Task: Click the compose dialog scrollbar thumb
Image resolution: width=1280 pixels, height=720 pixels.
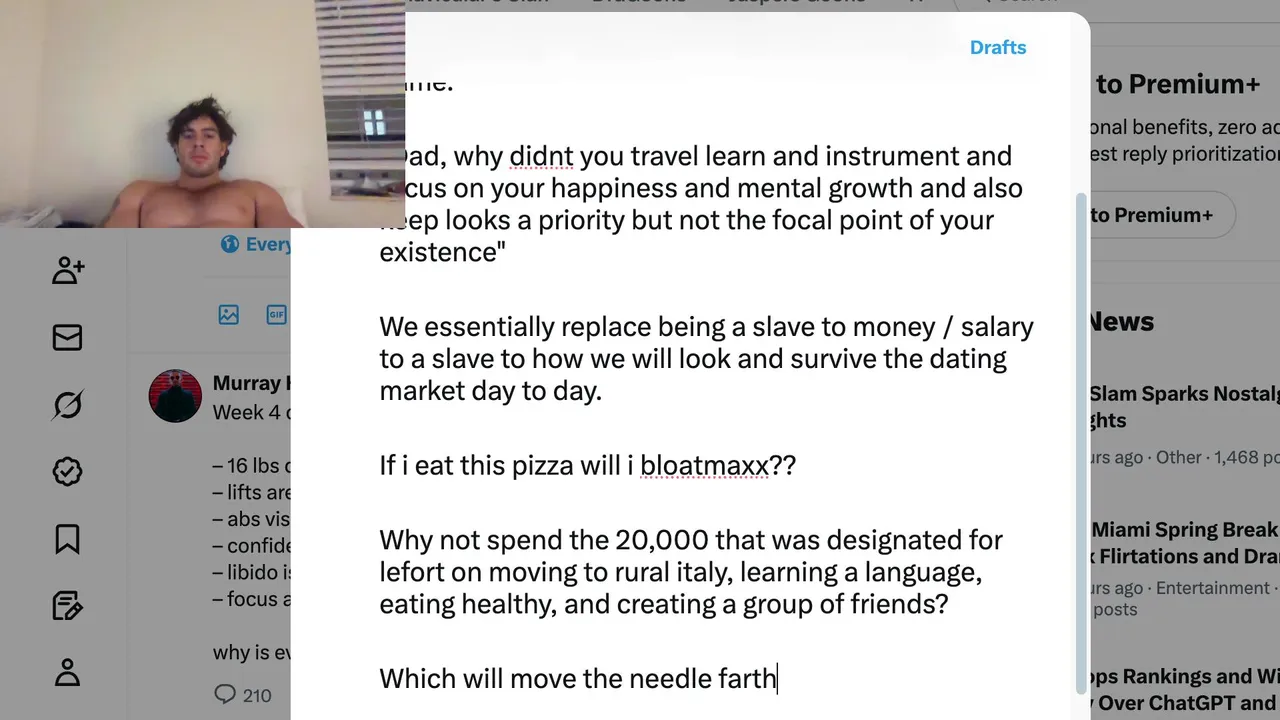Action: pyautogui.click(x=1079, y=440)
